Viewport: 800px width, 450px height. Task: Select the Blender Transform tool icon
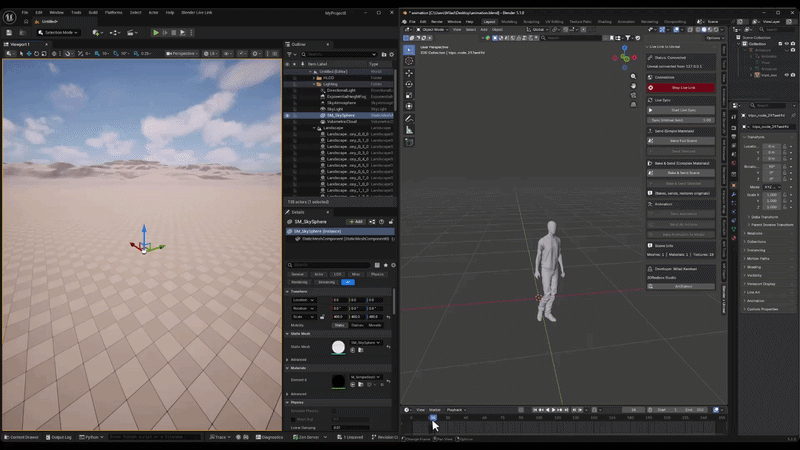point(409,106)
